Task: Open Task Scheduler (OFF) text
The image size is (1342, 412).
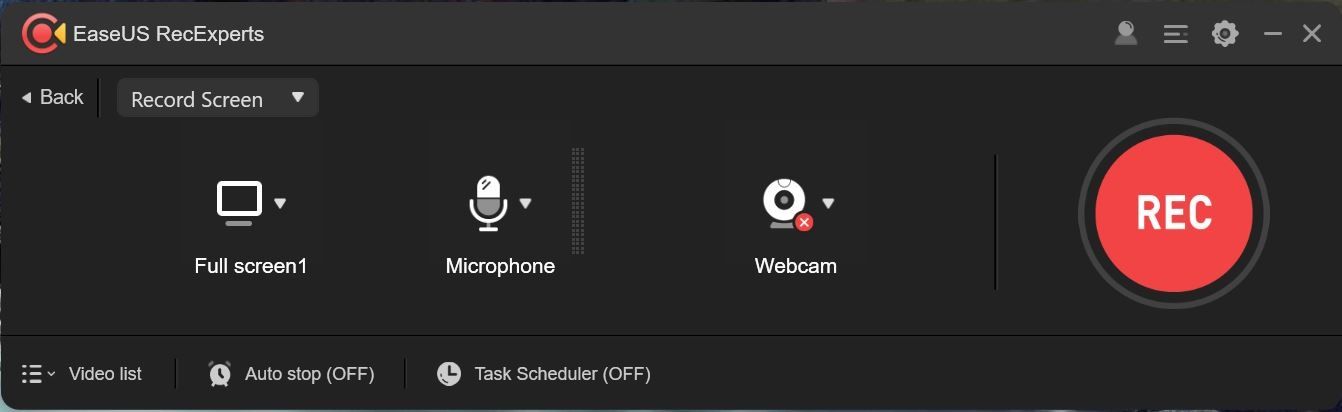Action: 562,374
